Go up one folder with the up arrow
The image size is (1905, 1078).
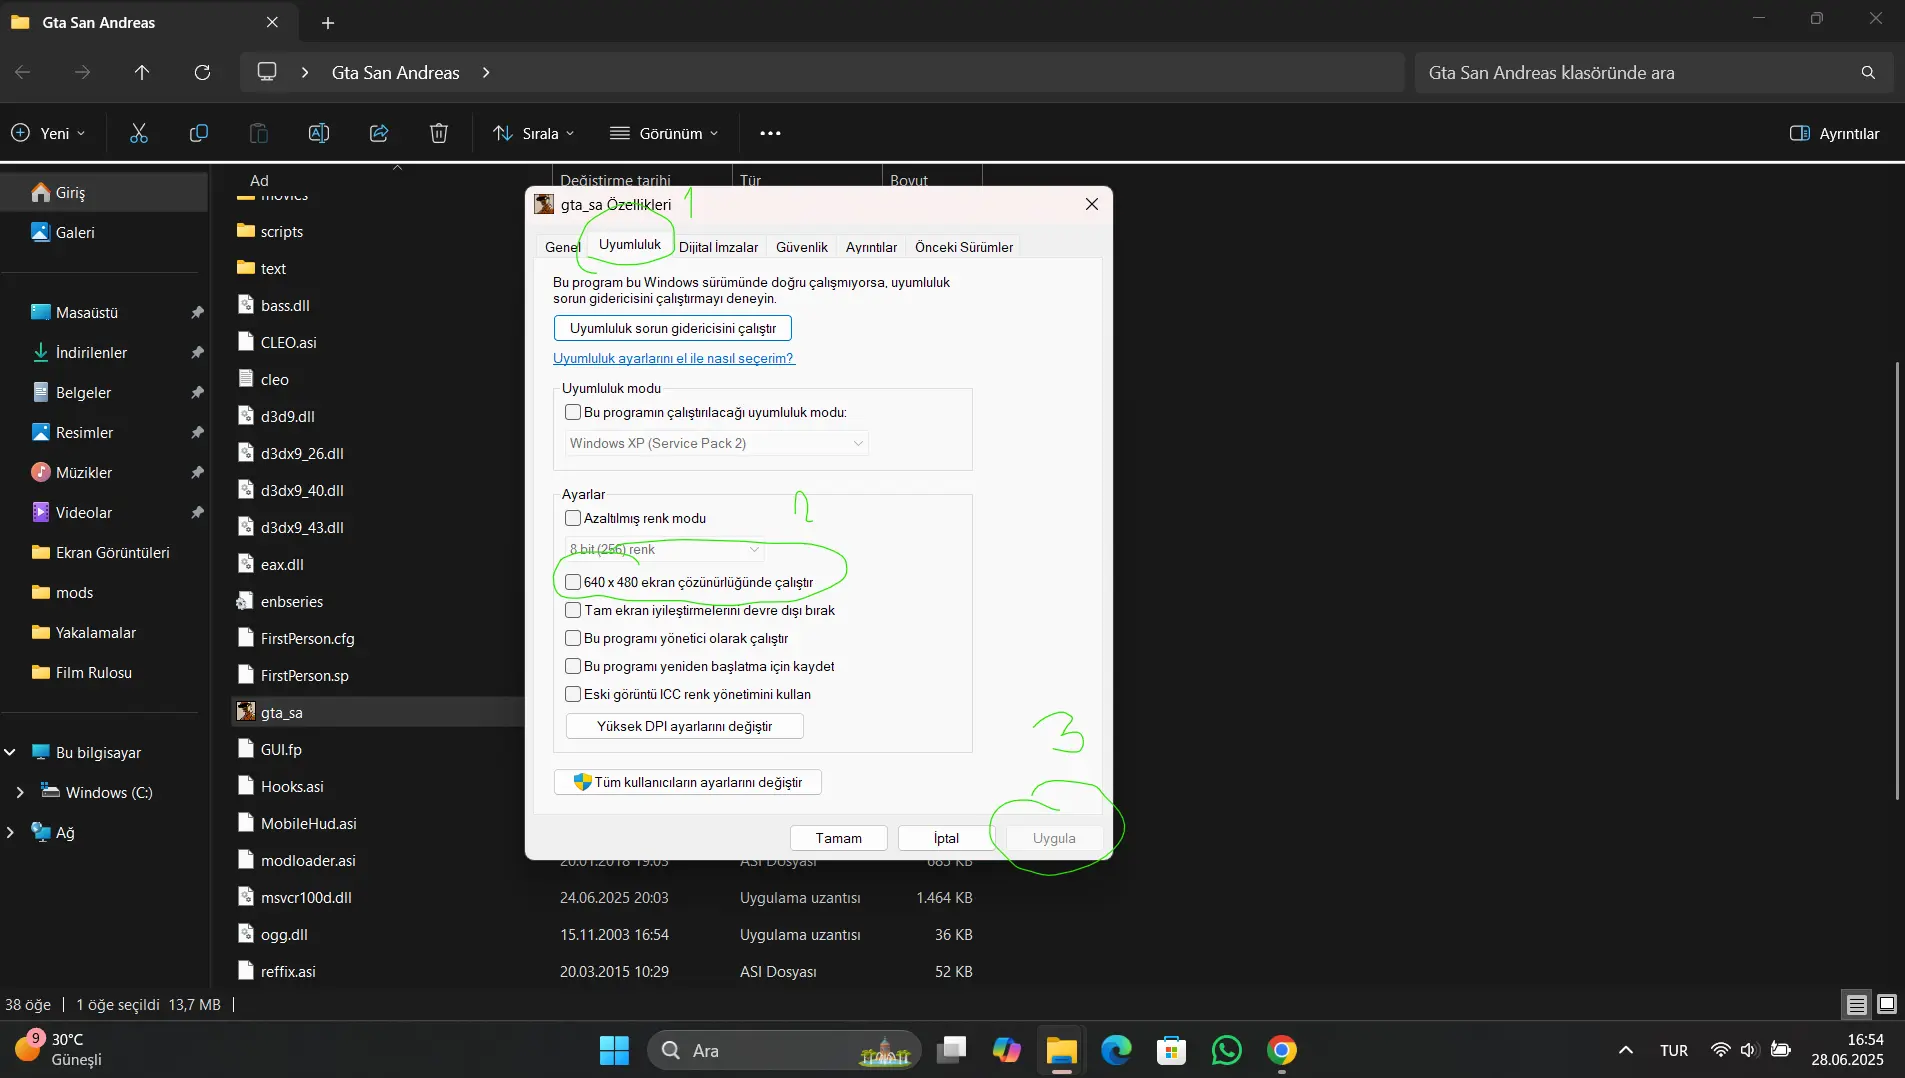pyautogui.click(x=142, y=72)
